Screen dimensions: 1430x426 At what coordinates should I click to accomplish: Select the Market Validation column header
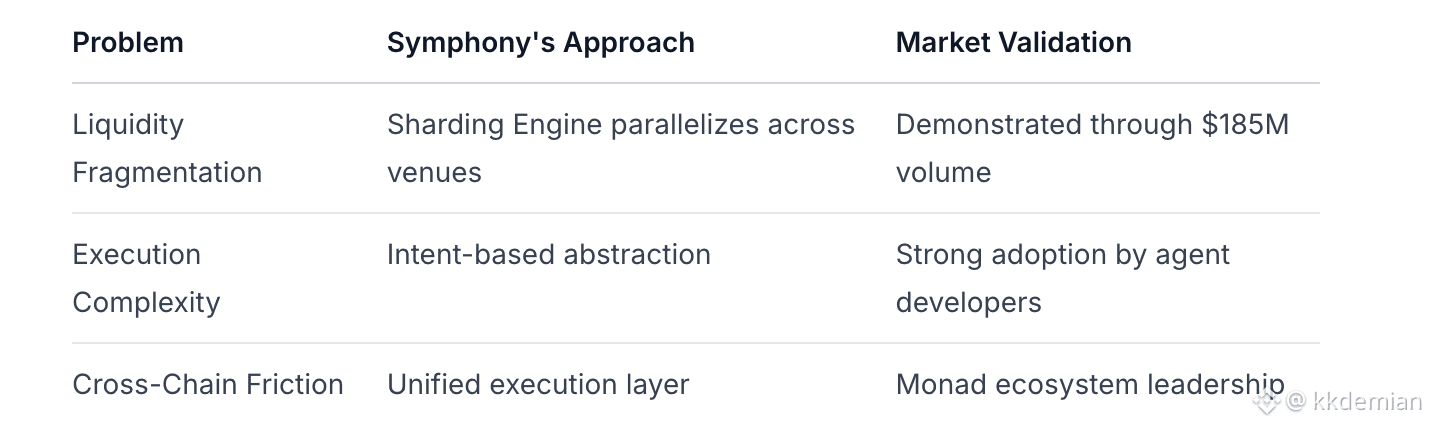point(1014,42)
